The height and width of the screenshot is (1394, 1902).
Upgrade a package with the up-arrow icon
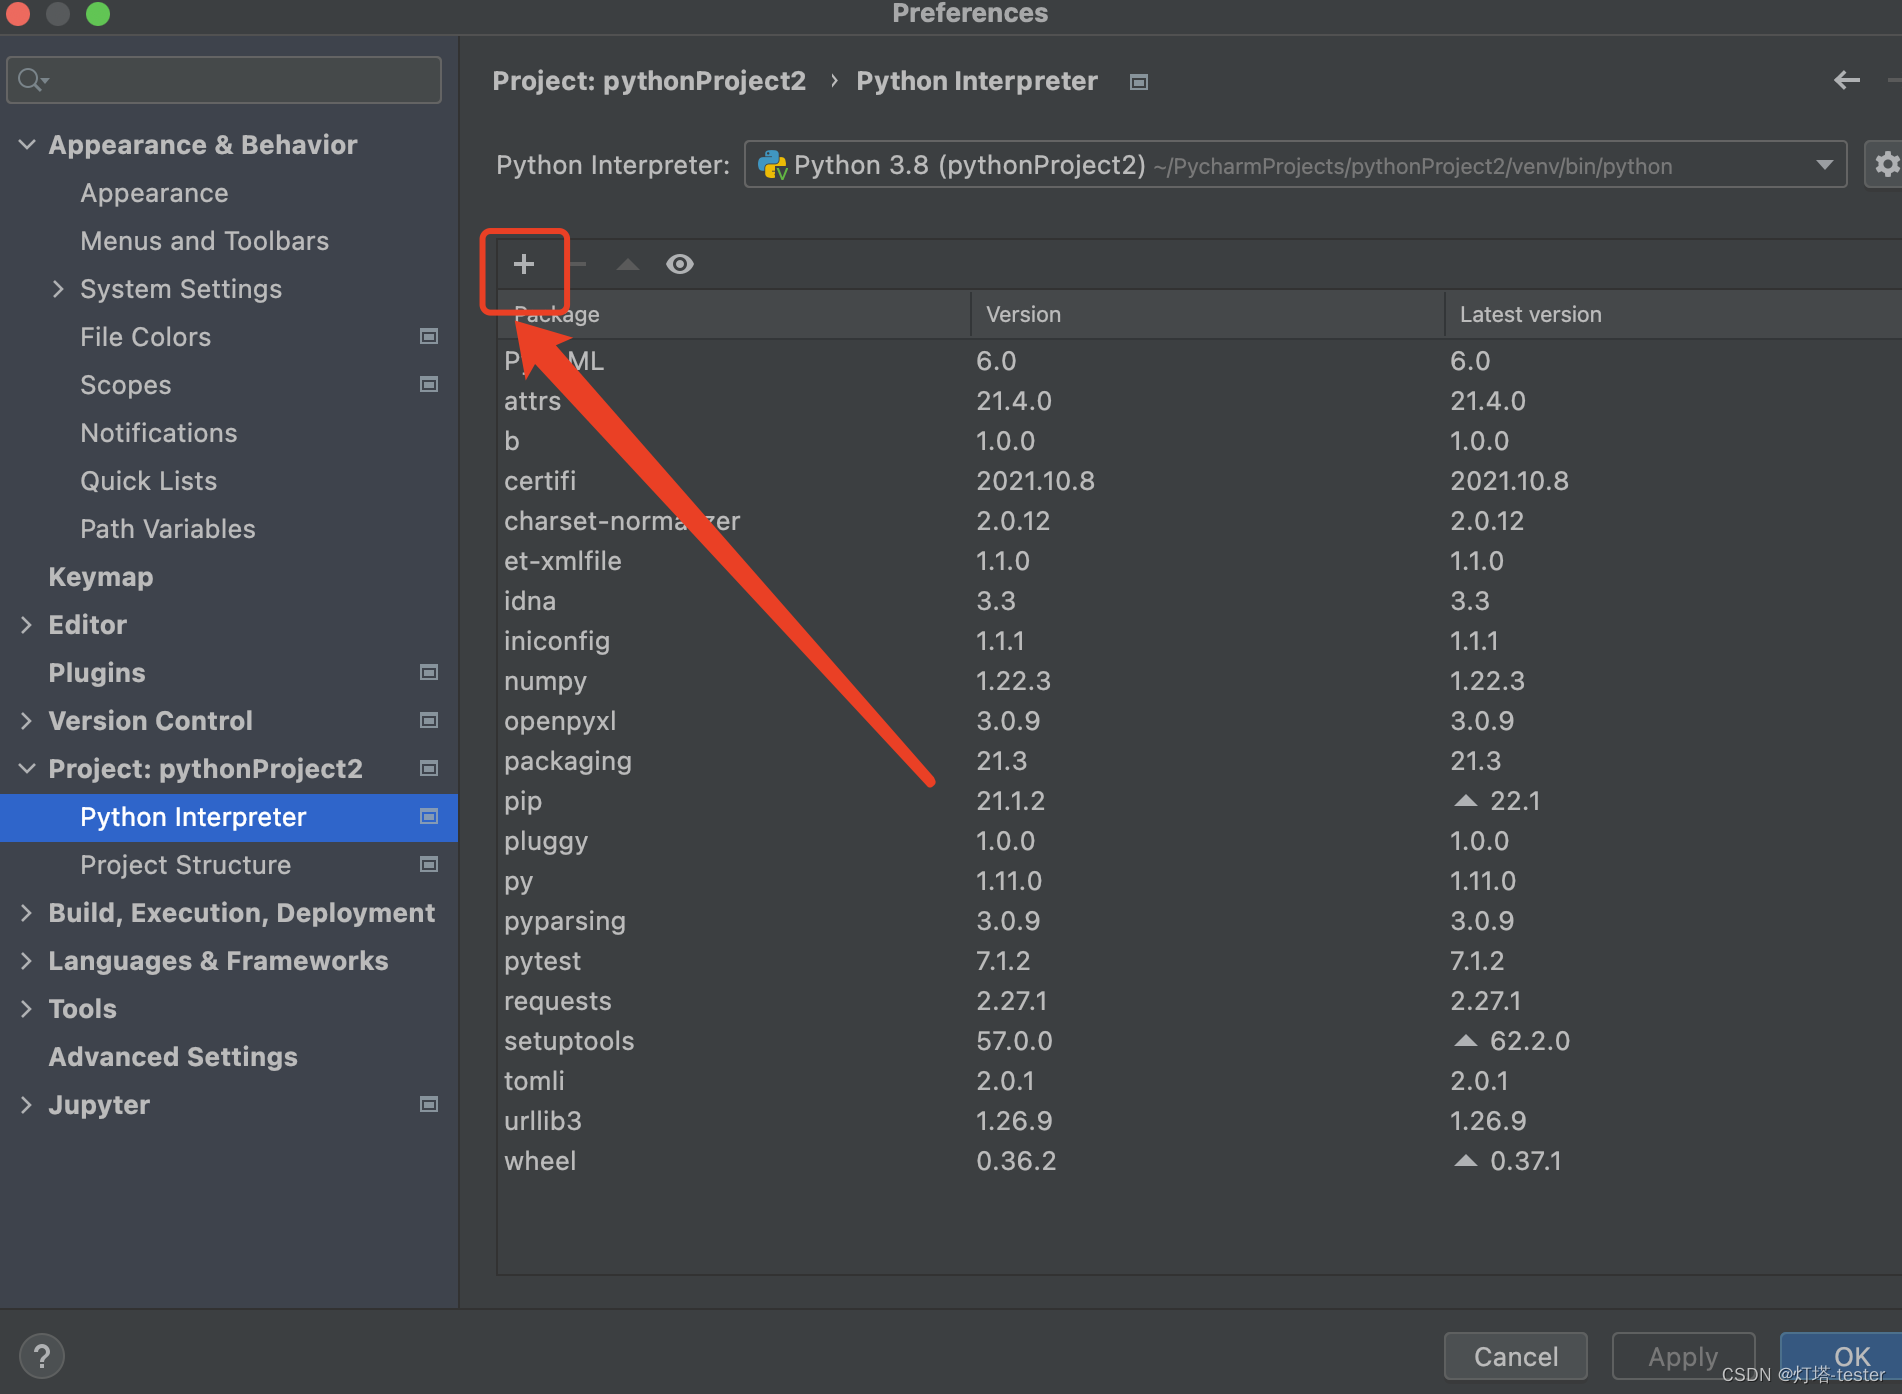pyautogui.click(x=627, y=264)
